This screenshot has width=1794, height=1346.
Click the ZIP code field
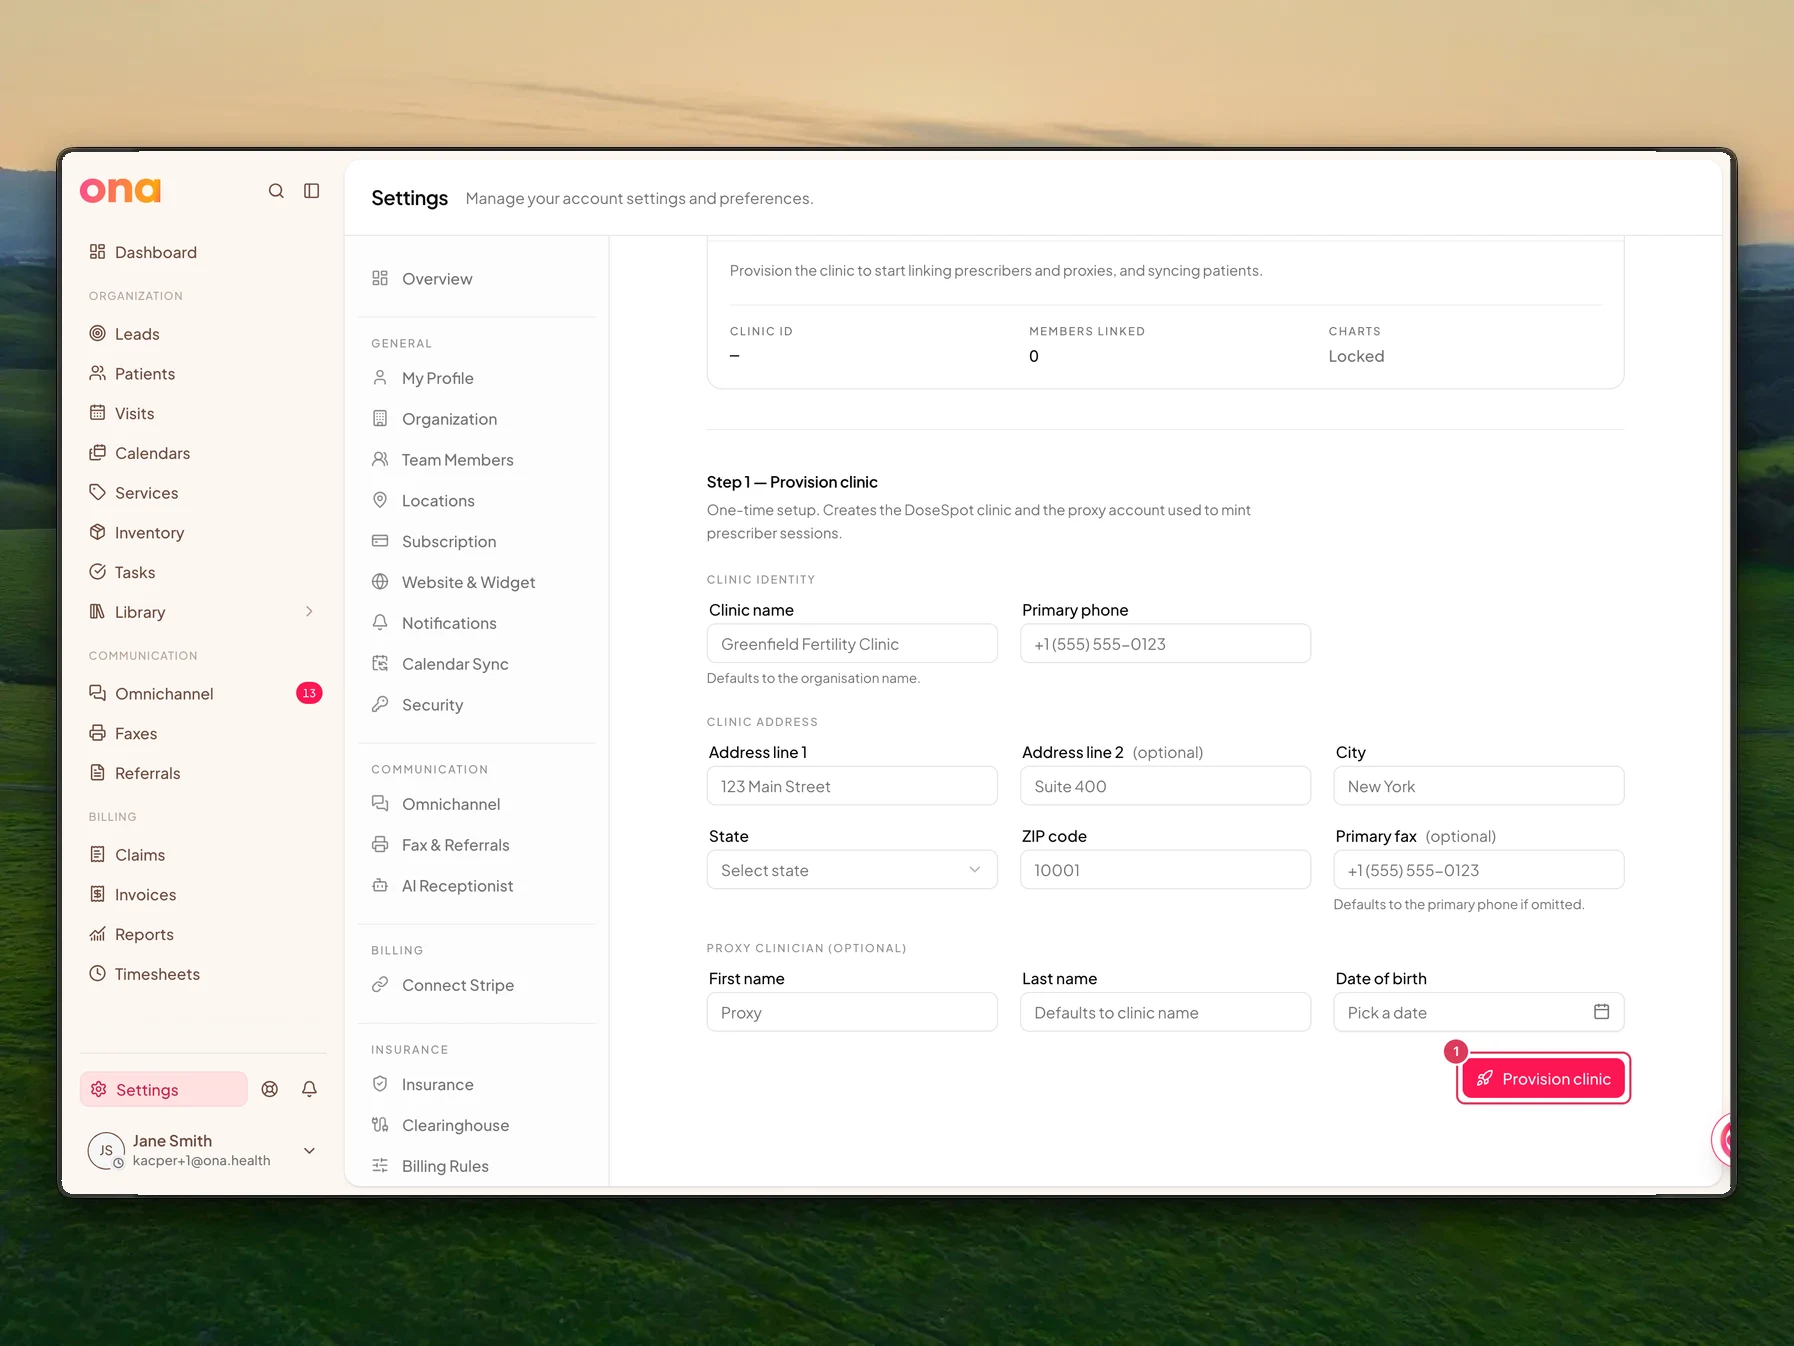click(1165, 870)
